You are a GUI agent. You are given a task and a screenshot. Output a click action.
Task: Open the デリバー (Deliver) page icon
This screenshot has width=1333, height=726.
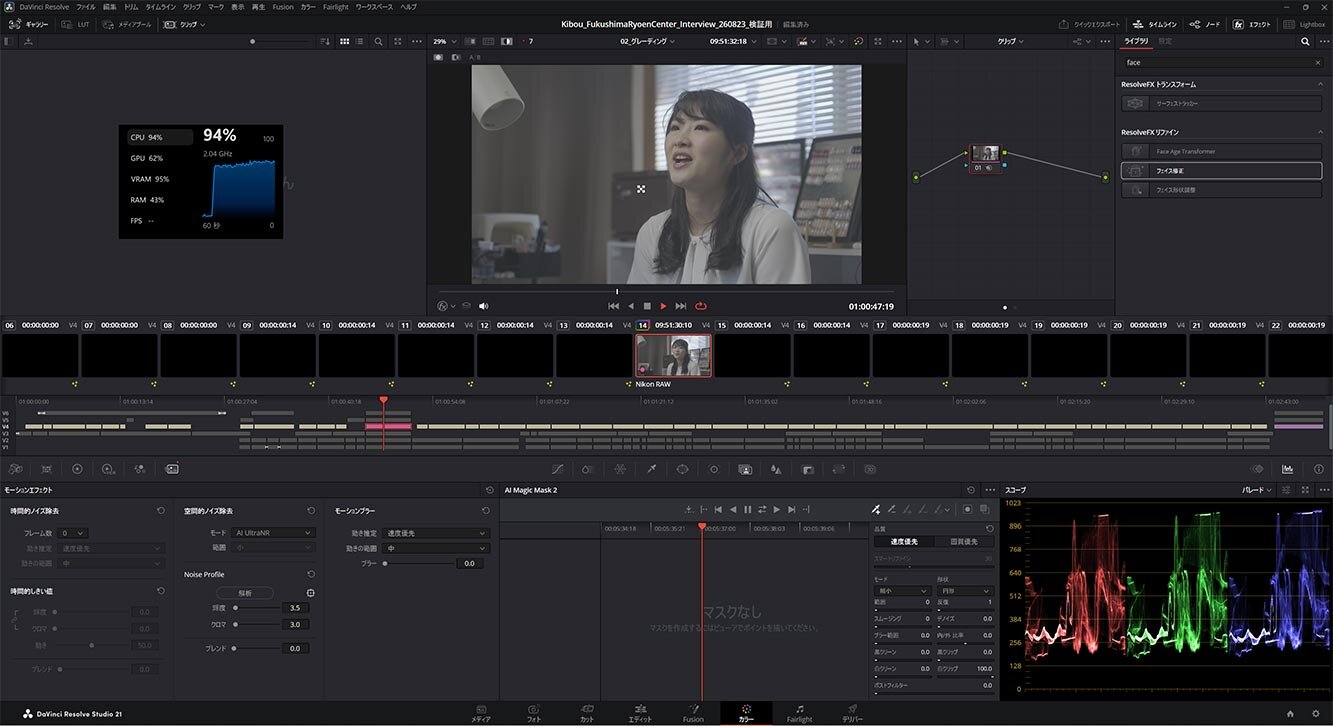tap(852, 713)
